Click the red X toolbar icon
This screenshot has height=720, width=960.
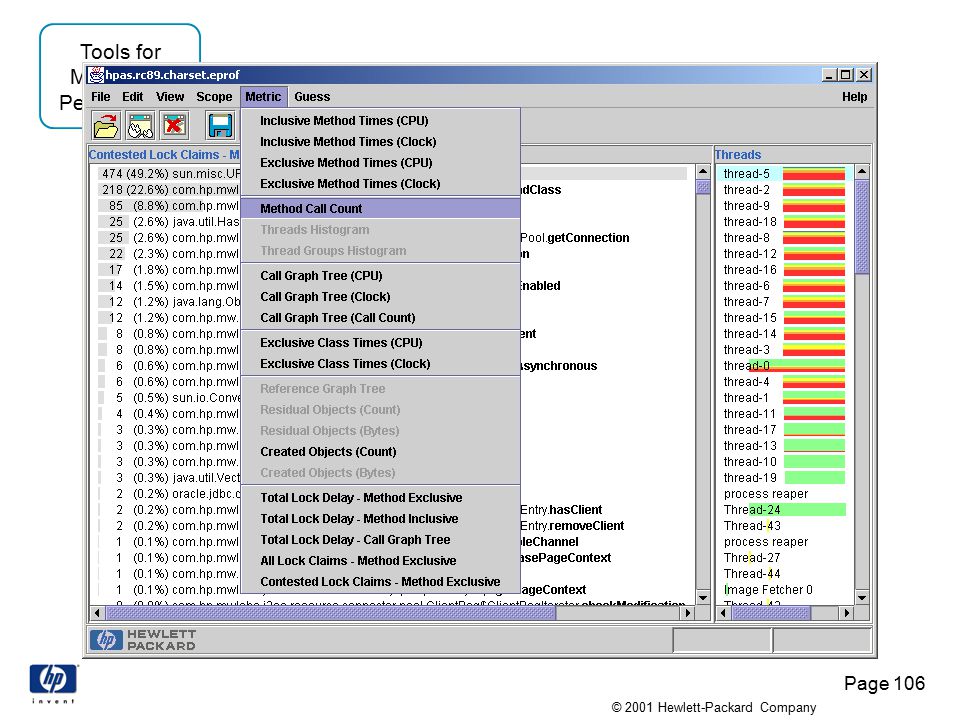coord(174,126)
